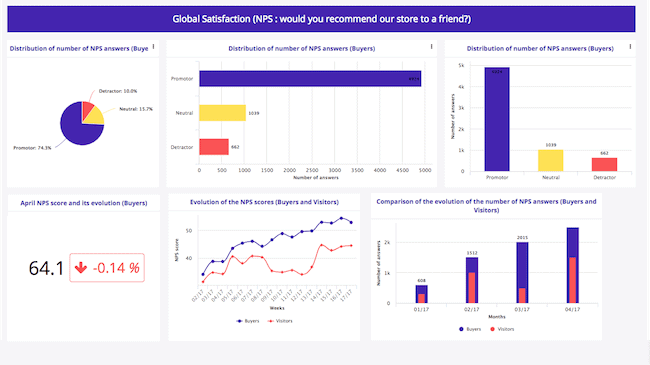Click the red Detractor column labeled 662
This screenshot has height=365, width=650.
tap(604, 164)
